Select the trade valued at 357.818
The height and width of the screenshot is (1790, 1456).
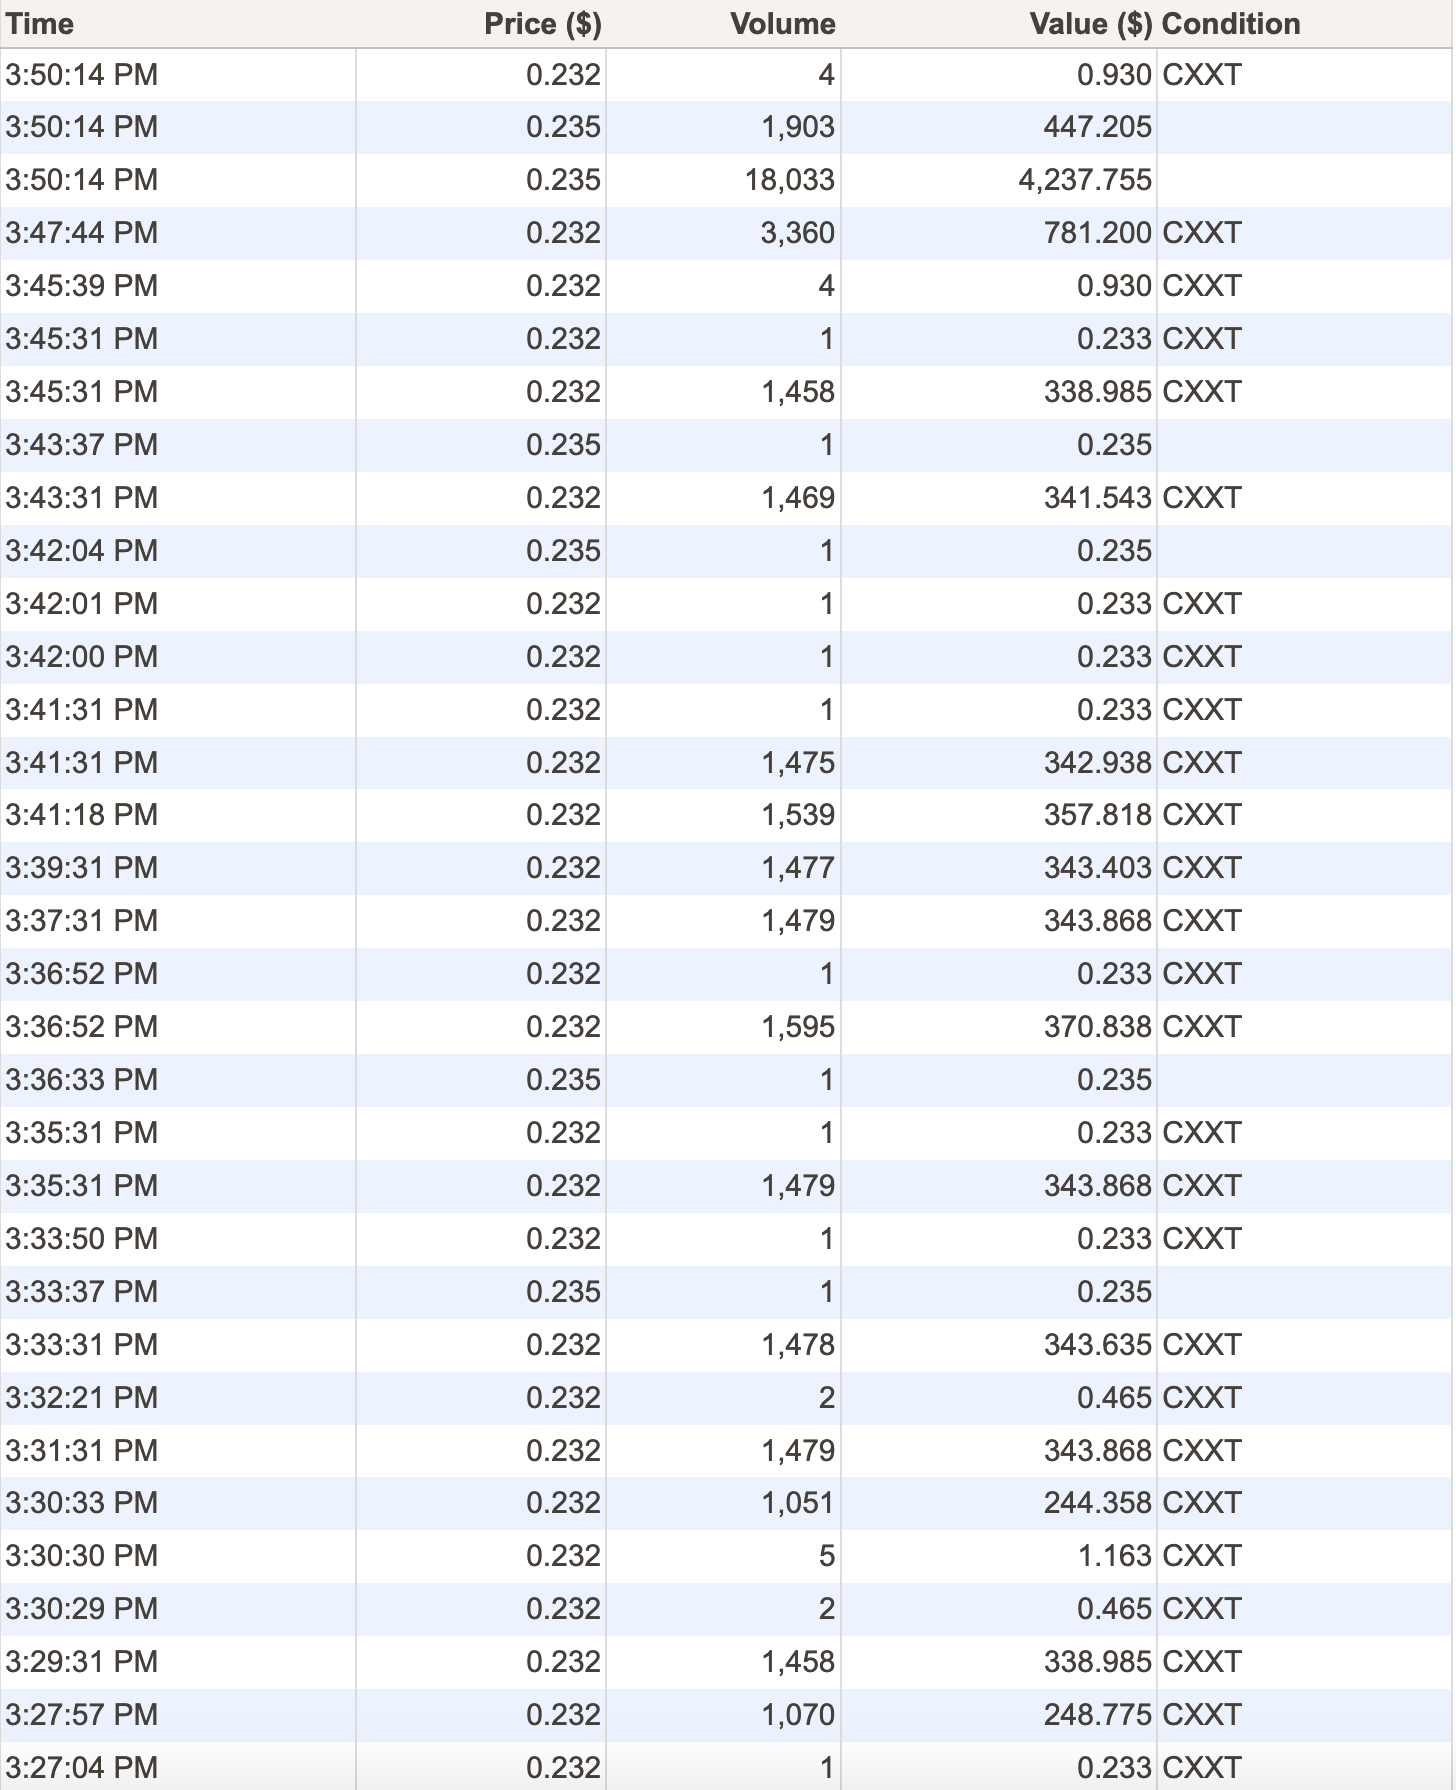(1097, 815)
